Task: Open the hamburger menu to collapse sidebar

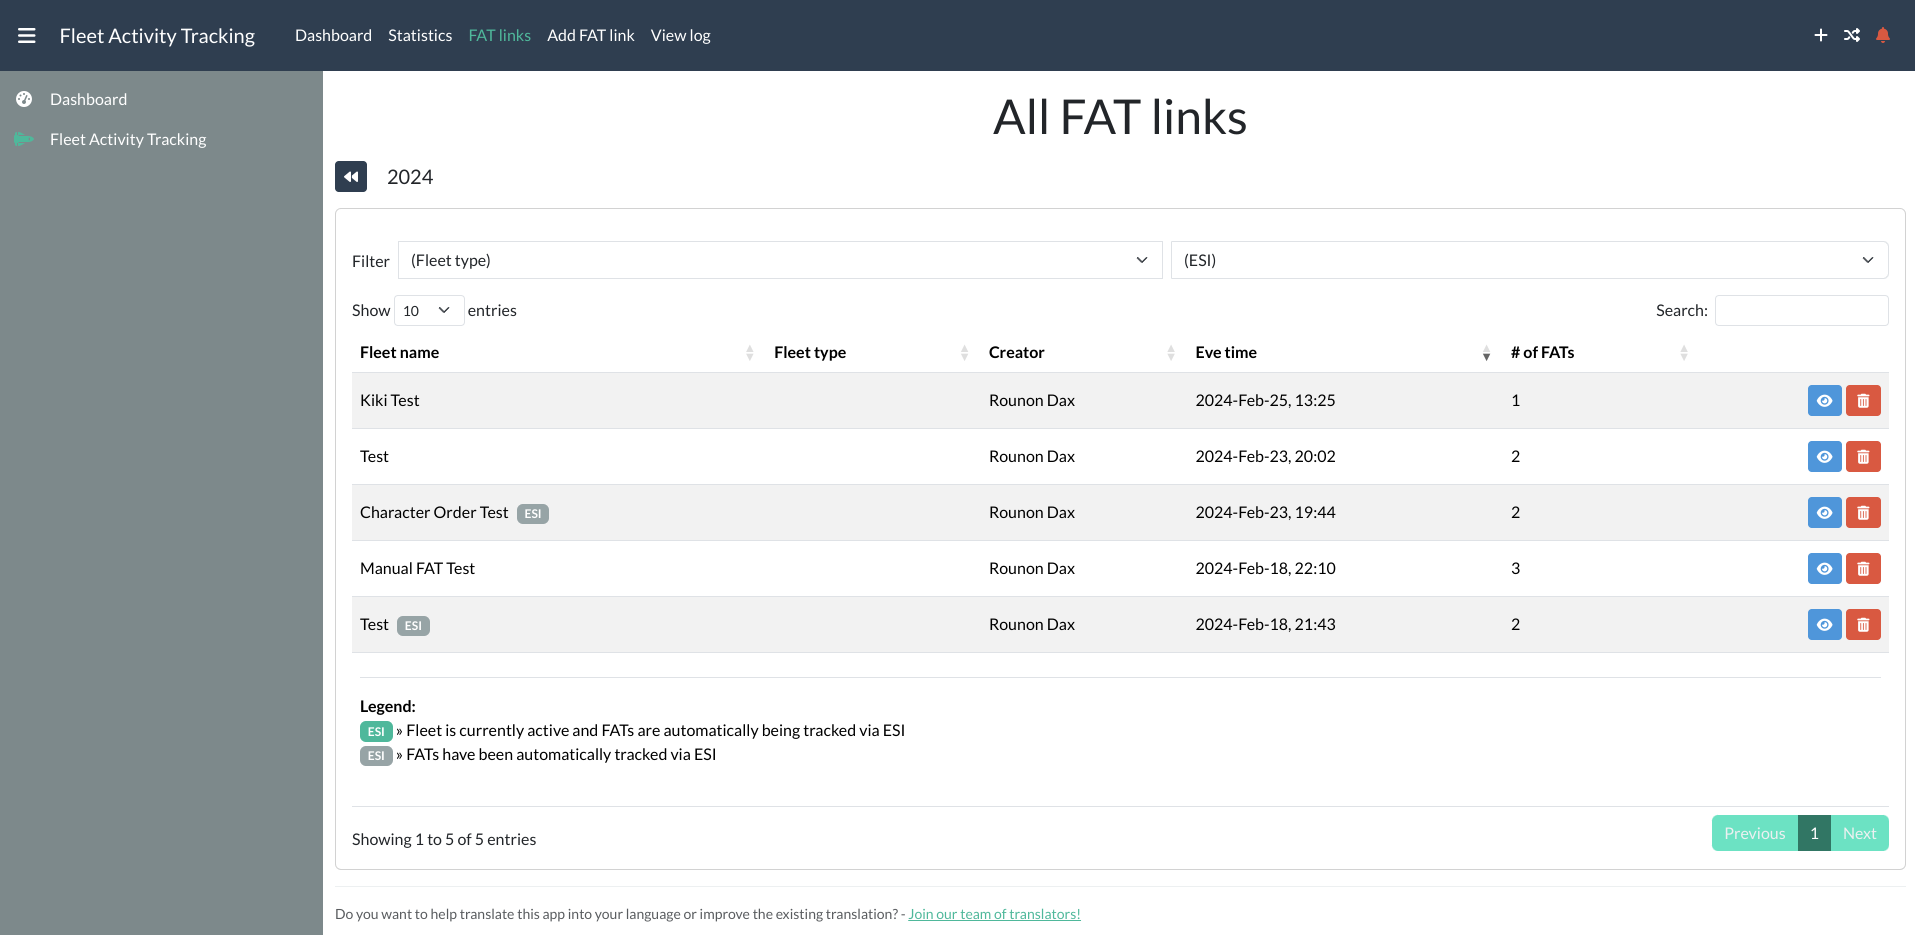Action: tap(26, 35)
